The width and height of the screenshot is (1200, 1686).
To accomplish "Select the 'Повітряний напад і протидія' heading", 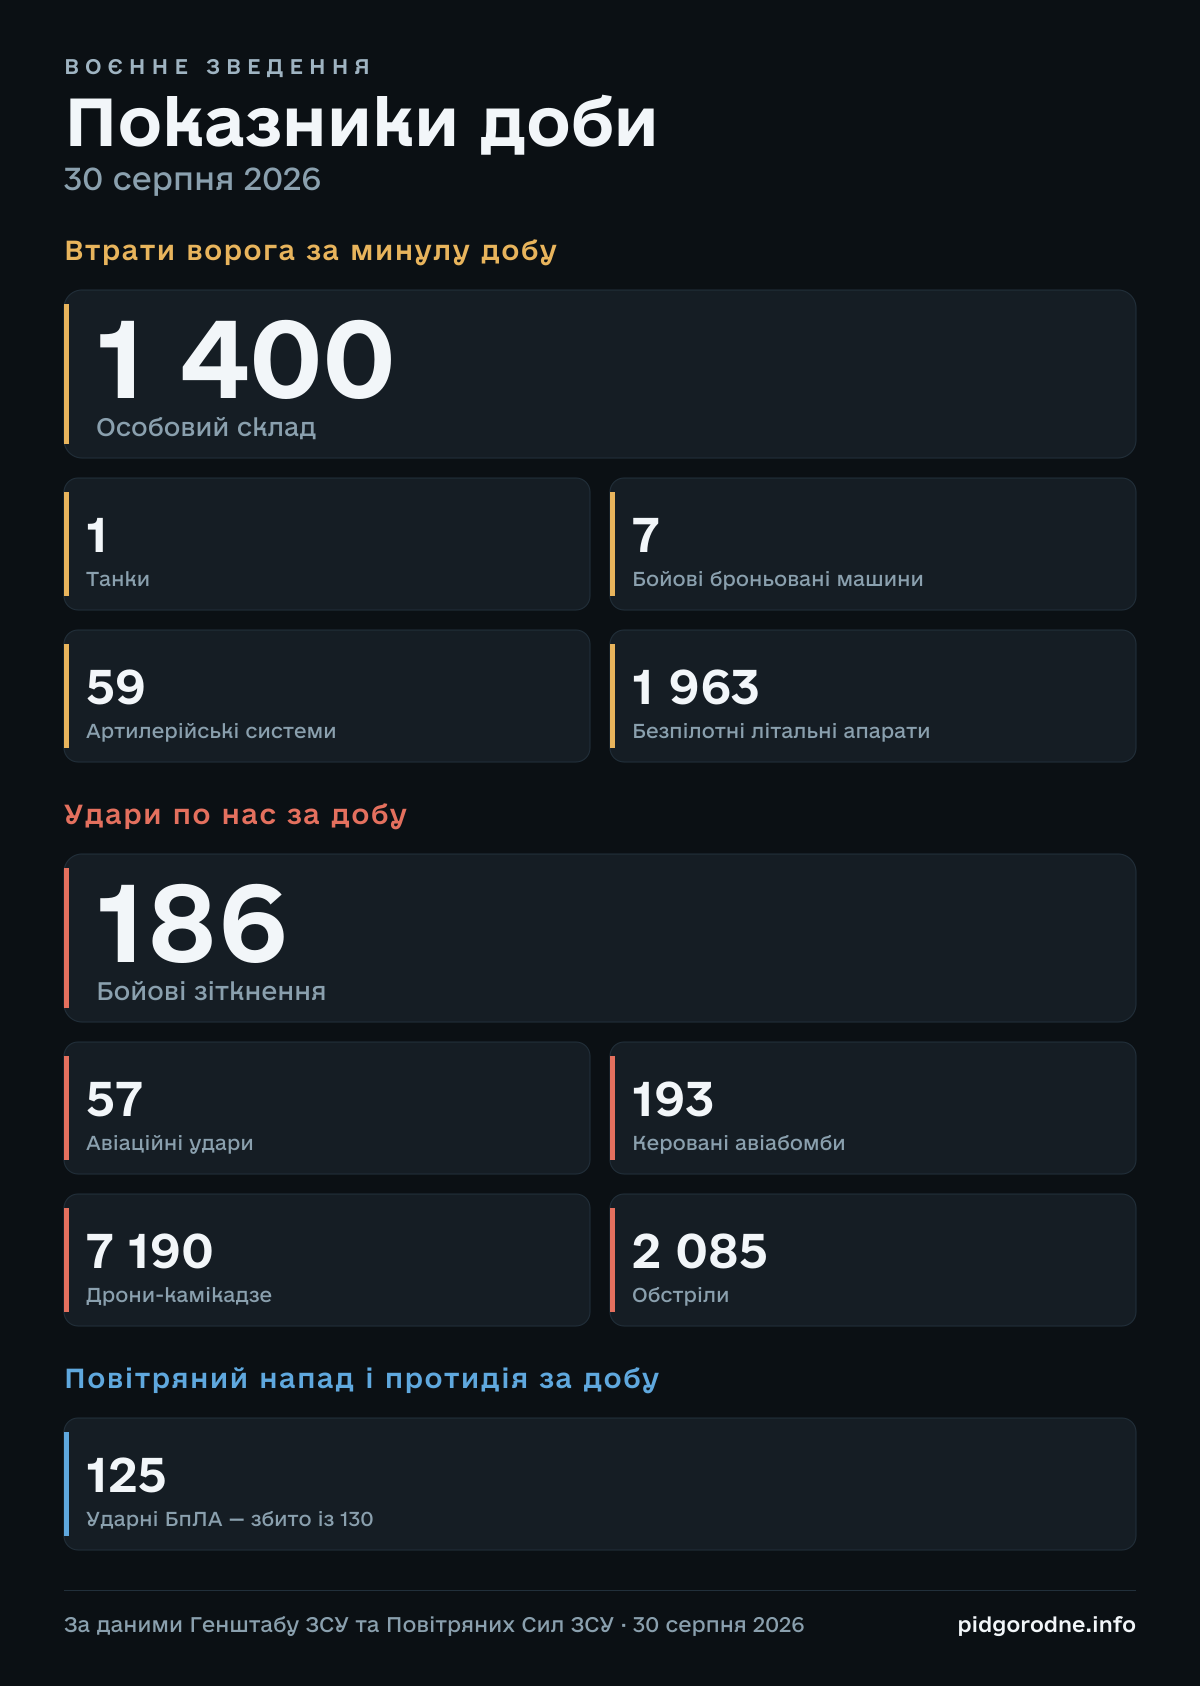I will (x=362, y=1379).
